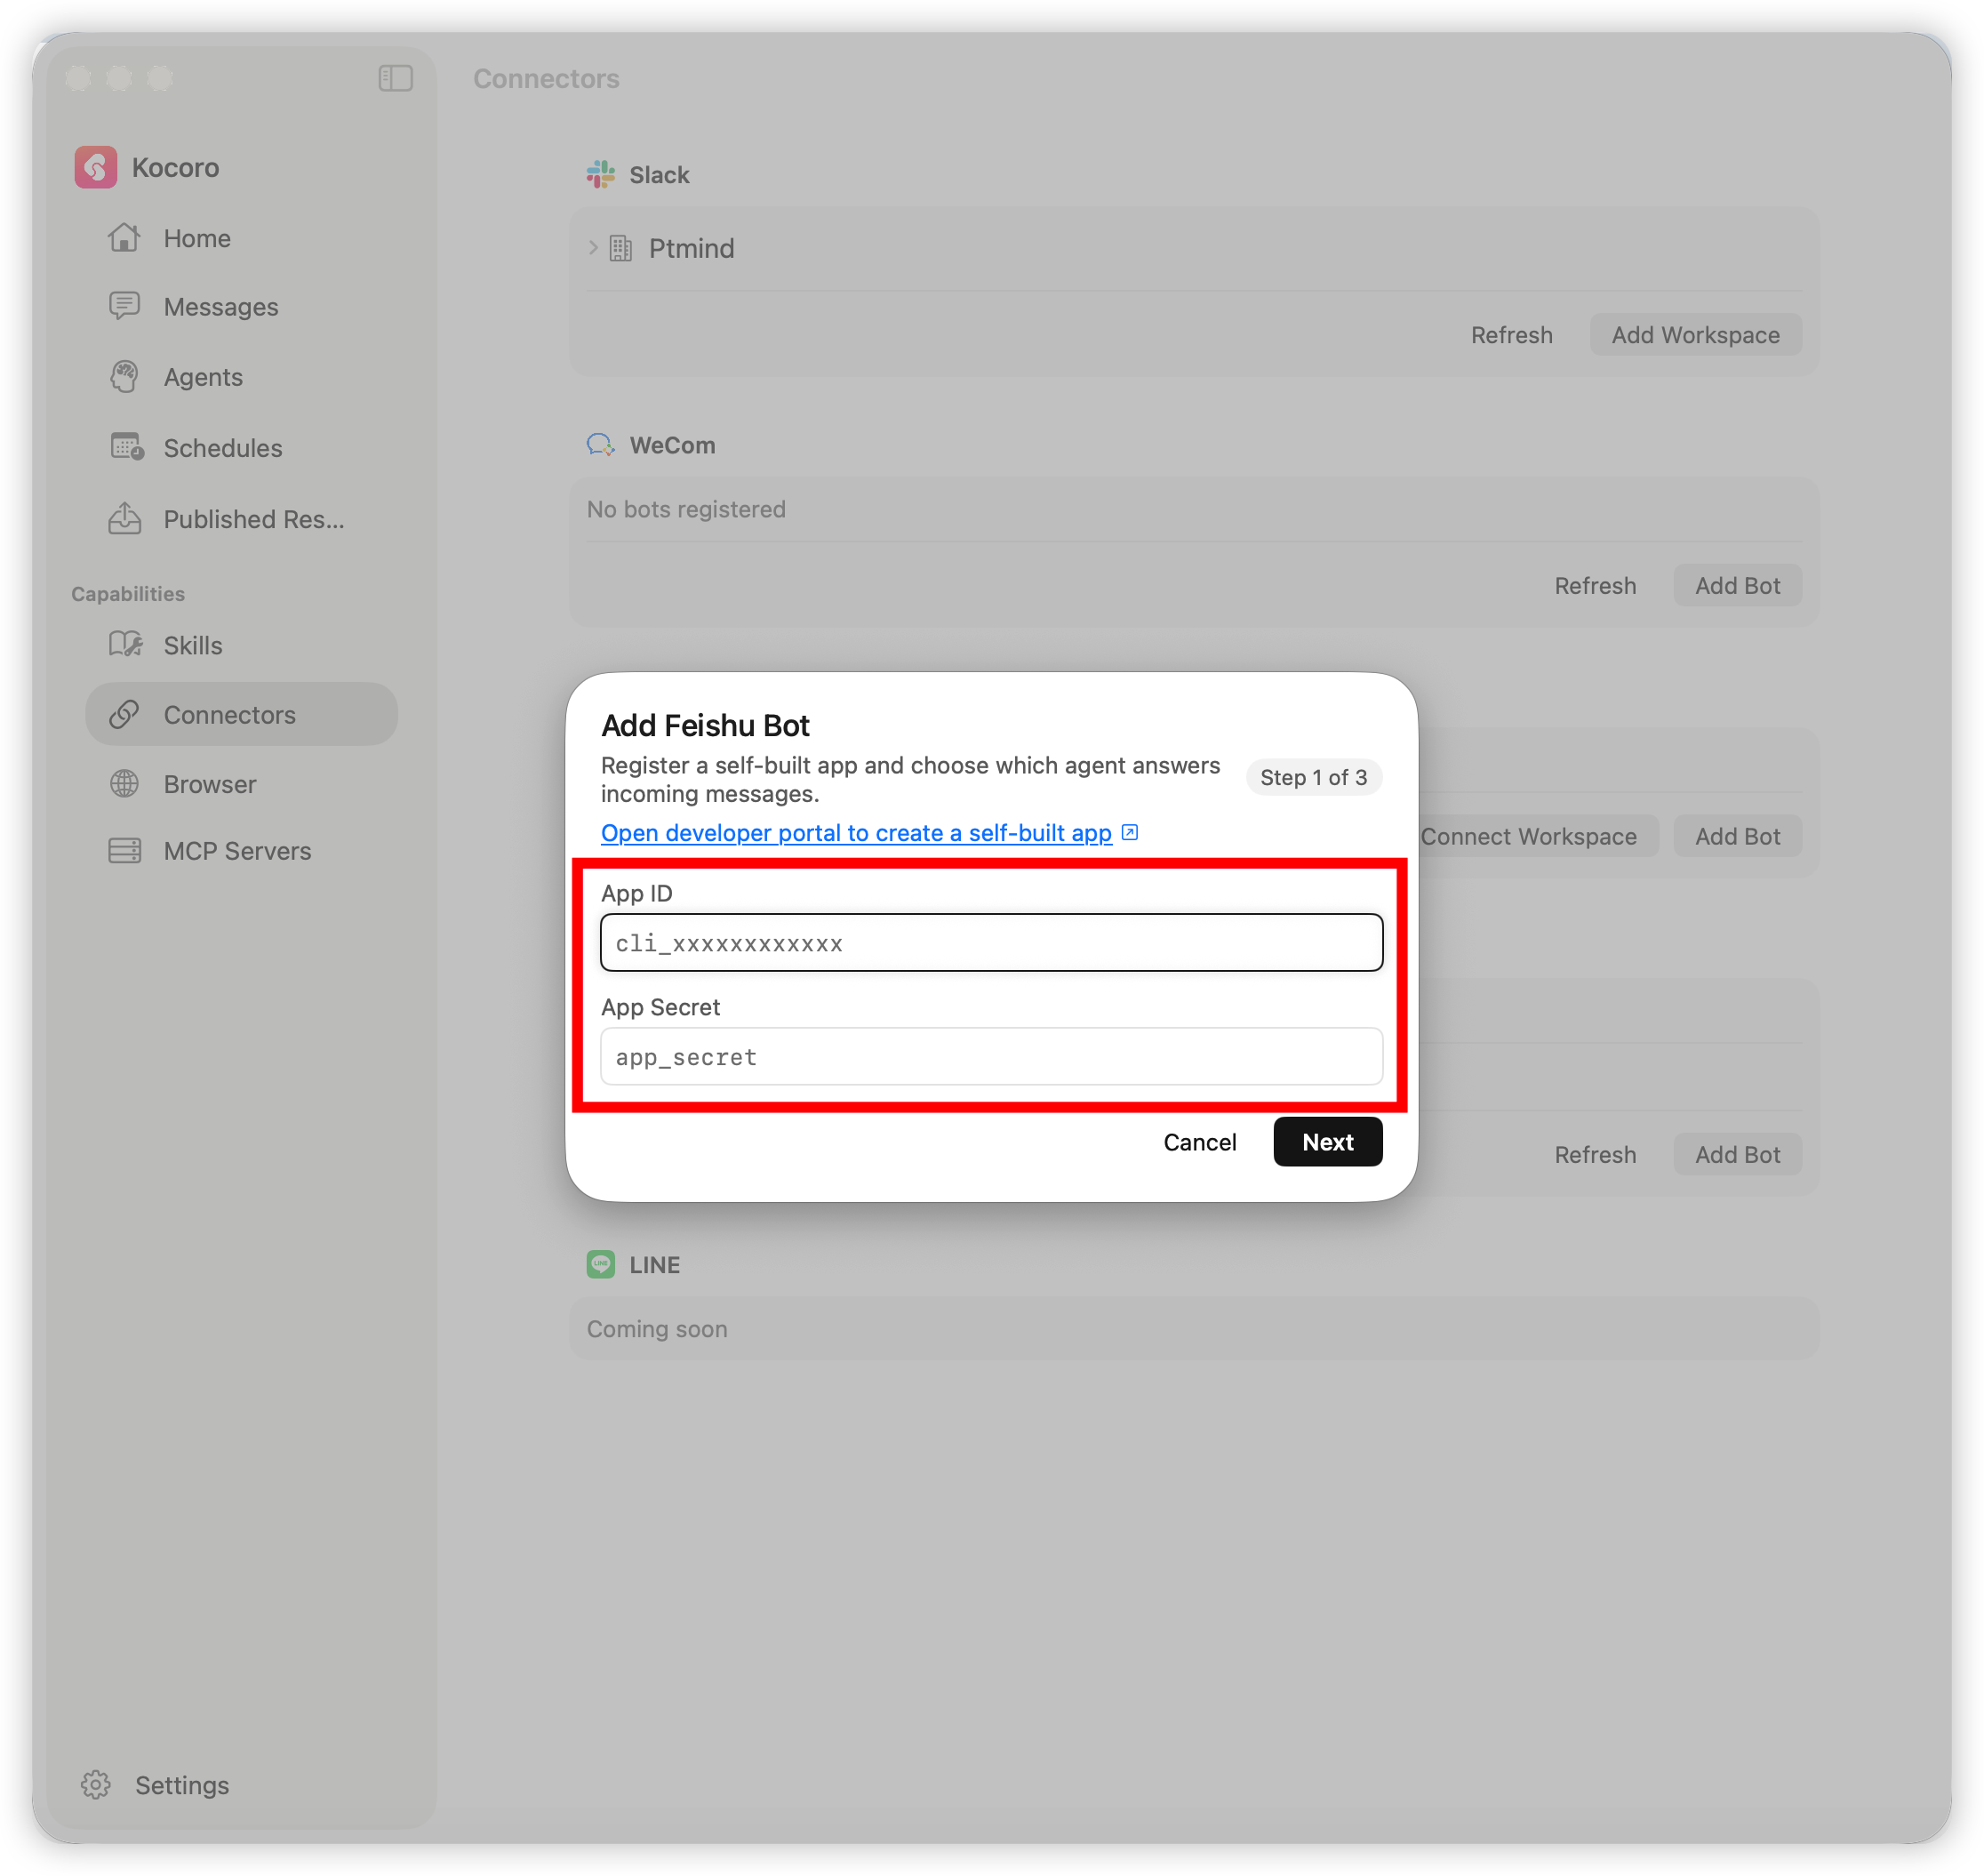Click the Connectors link icon
This screenshot has height=1876, width=1984.
point(124,714)
